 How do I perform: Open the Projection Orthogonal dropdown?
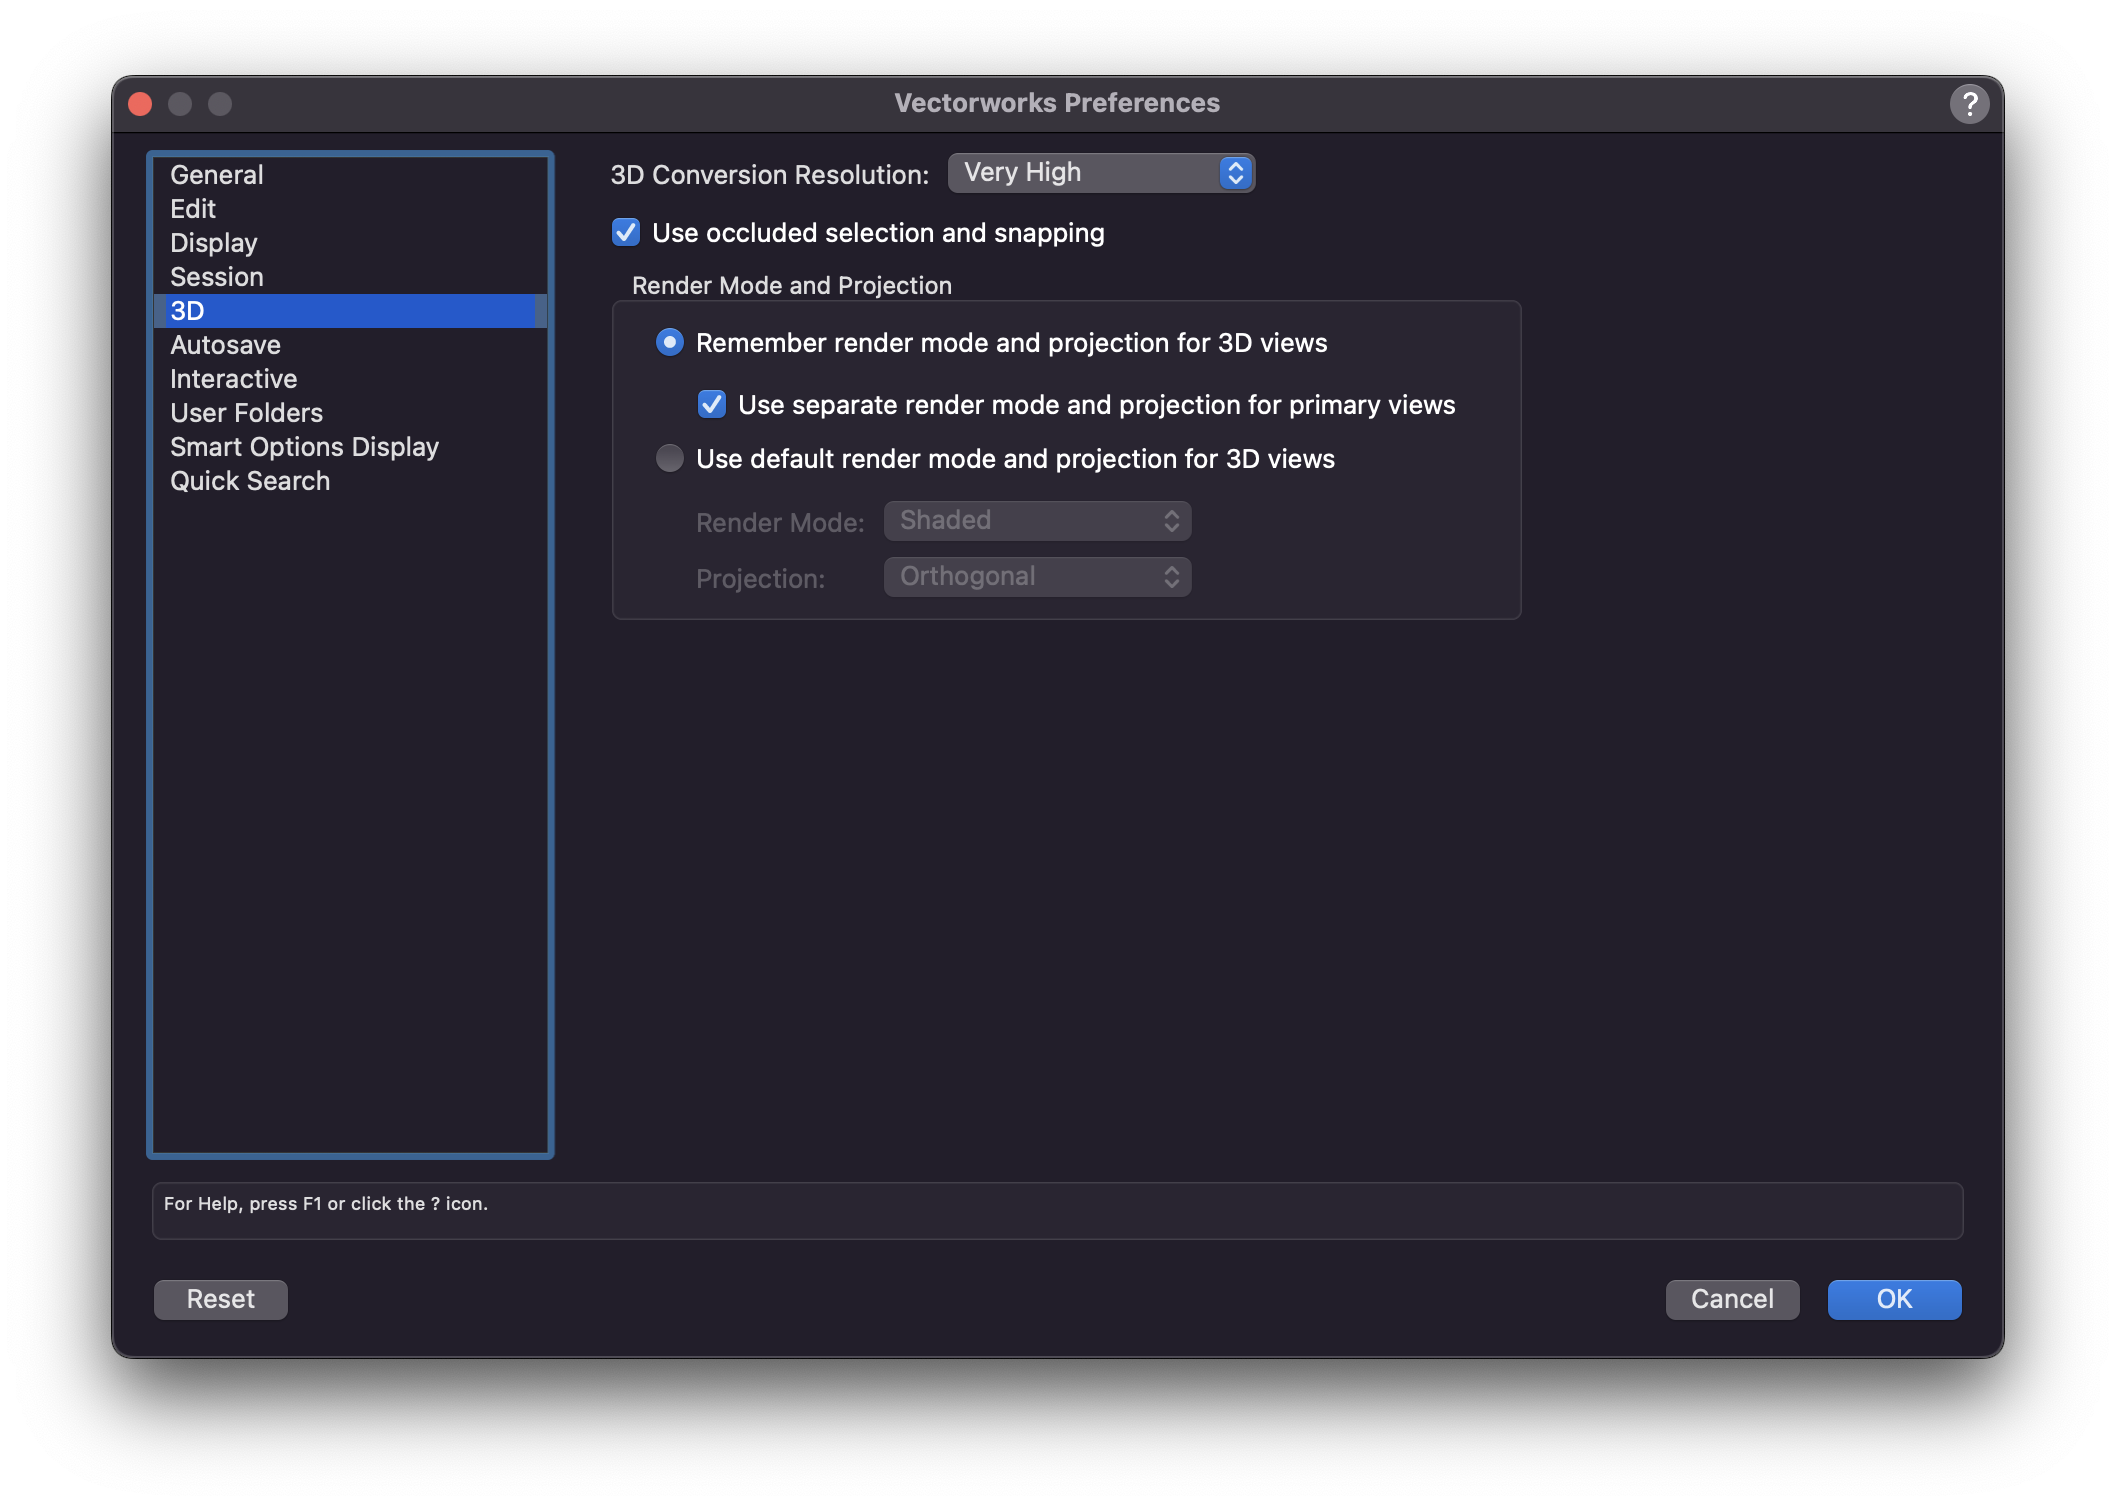1037,577
